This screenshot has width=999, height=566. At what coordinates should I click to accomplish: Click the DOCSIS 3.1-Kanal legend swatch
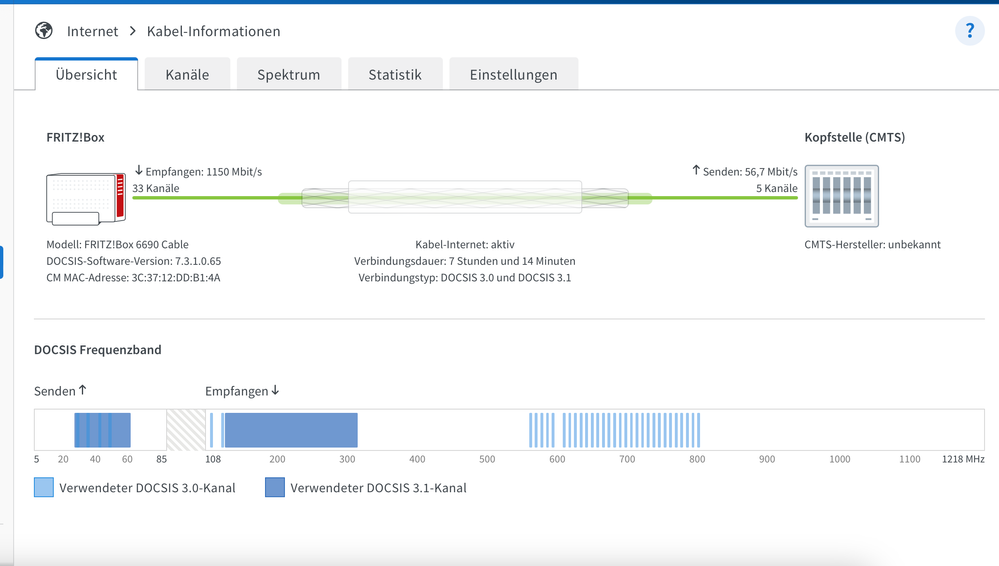point(275,488)
